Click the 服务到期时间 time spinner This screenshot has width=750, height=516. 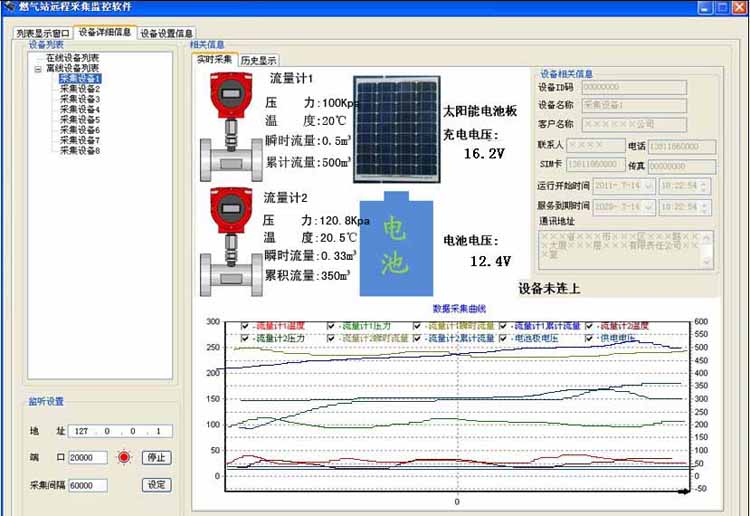[703, 207]
